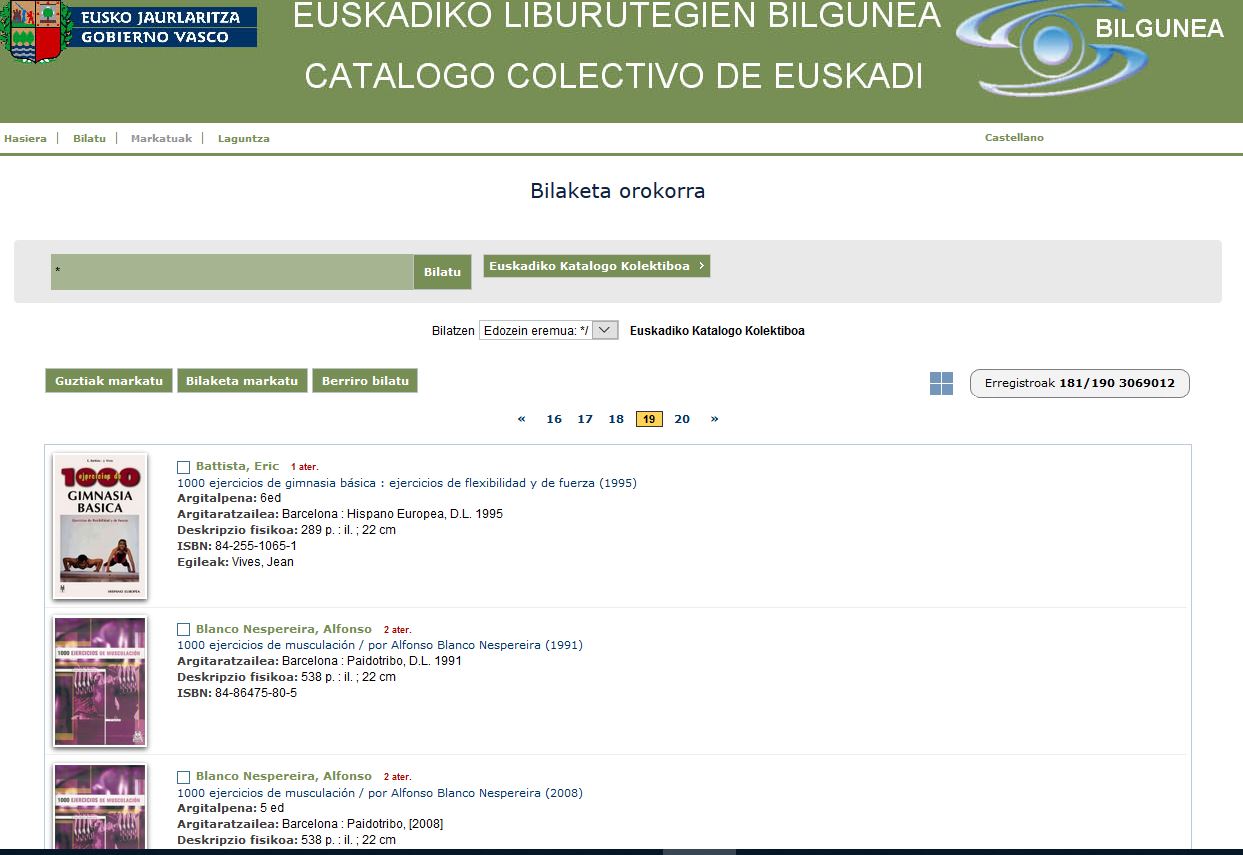
Task: Open the Edozein eremua field dropdown
Action: [548, 331]
